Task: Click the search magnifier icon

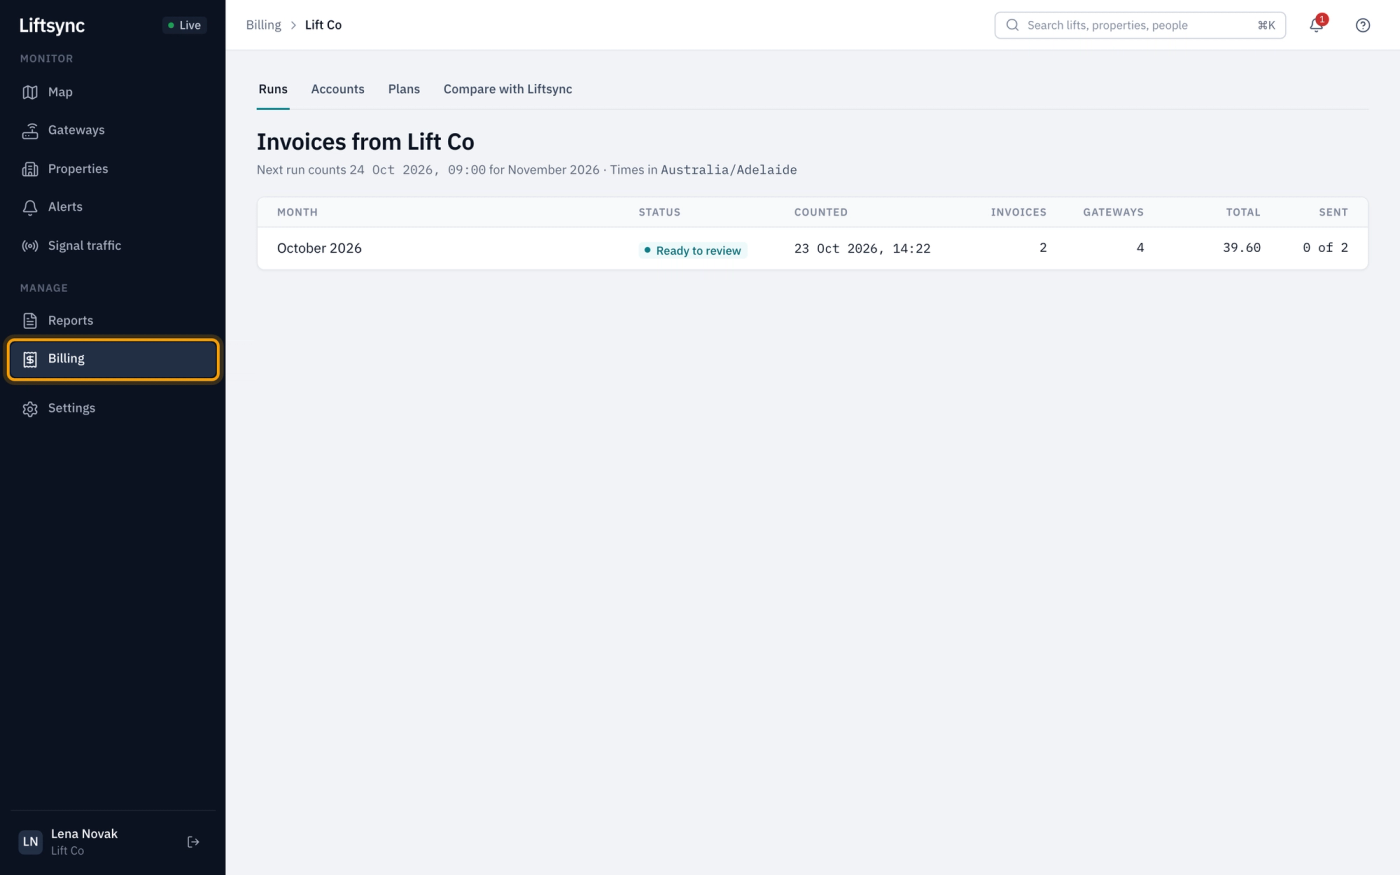Action: tap(1012, 25)
